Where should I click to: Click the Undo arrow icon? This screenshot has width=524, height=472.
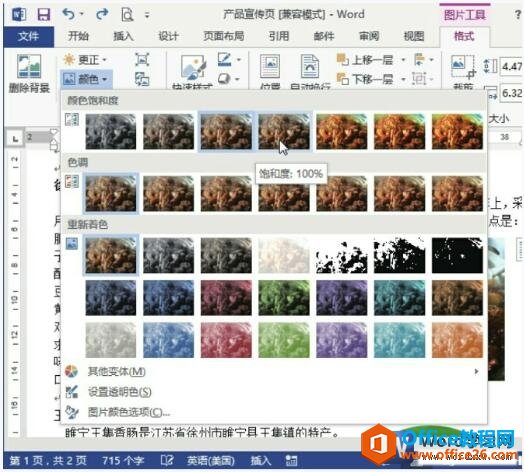click(x=69, y=14)
